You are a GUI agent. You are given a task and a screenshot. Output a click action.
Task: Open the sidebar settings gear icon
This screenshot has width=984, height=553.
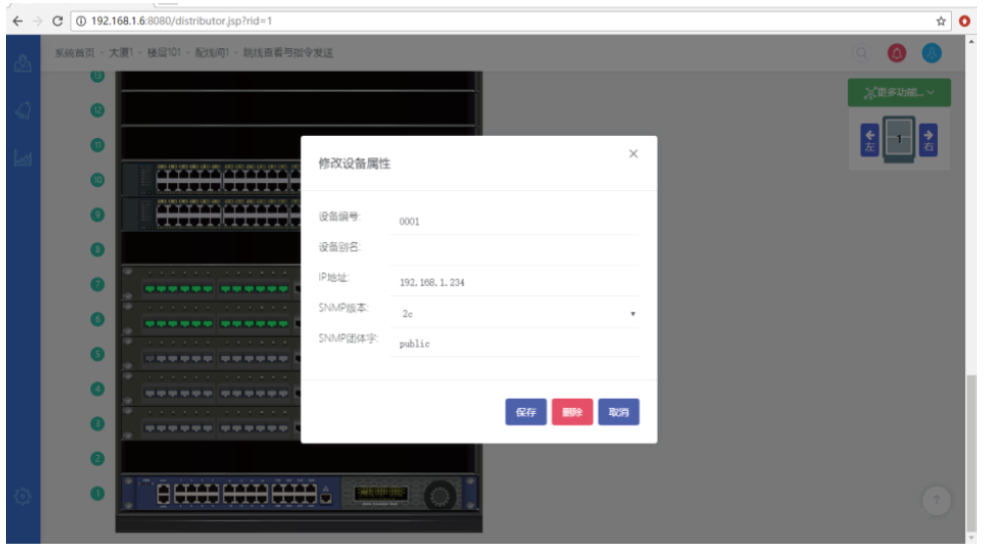(22, 496)
